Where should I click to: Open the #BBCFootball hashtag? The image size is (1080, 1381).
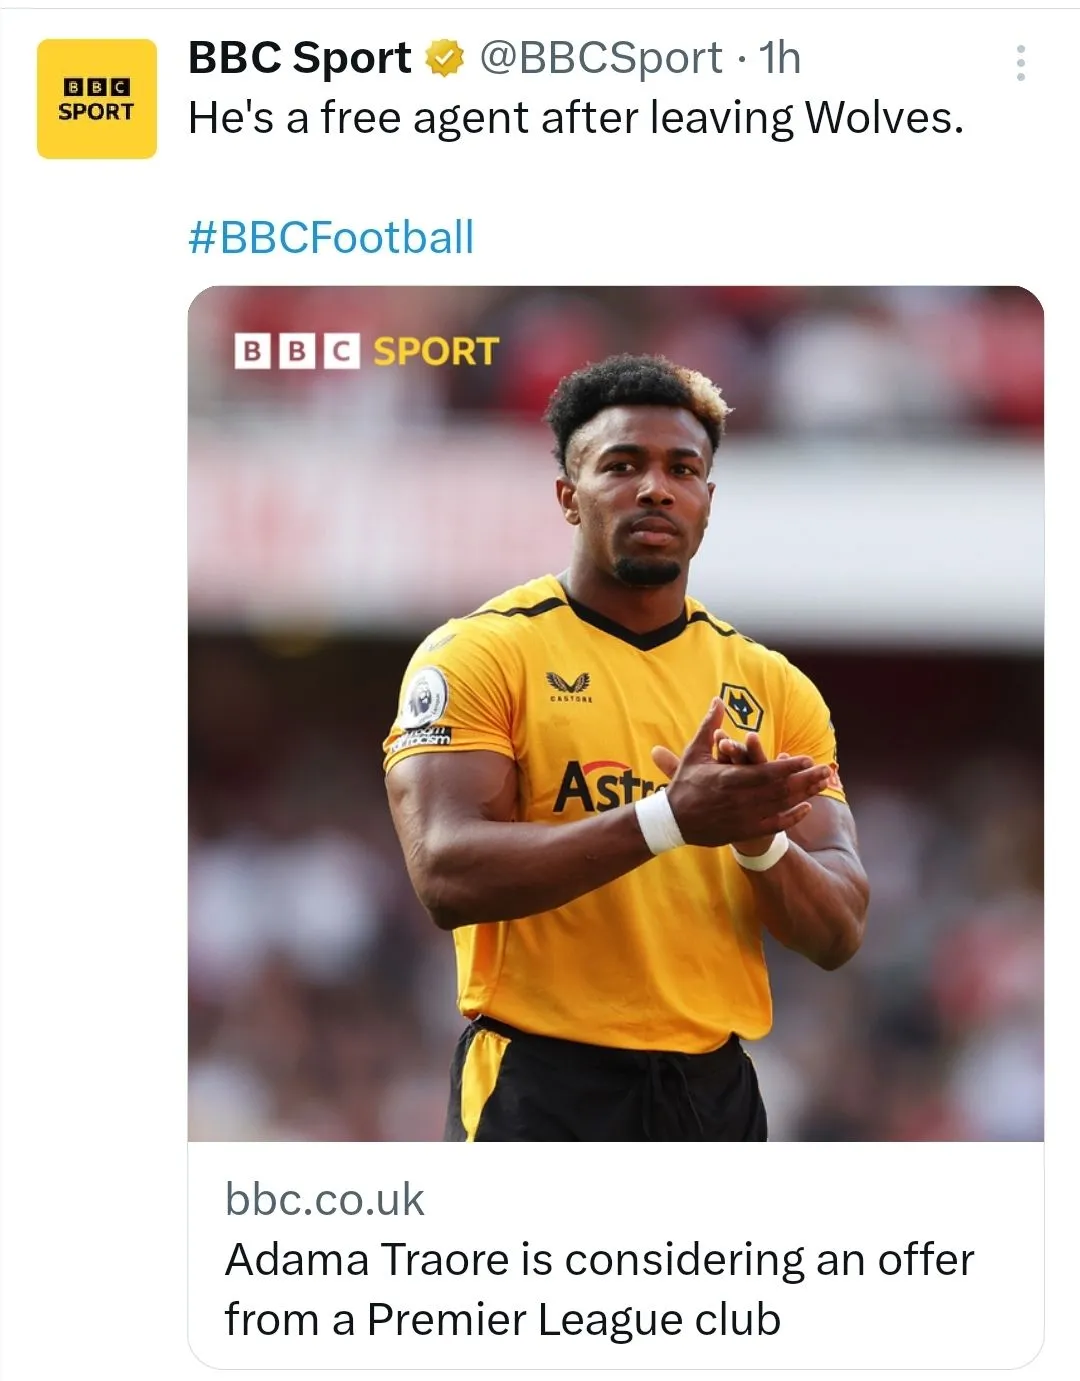(331, 238)
